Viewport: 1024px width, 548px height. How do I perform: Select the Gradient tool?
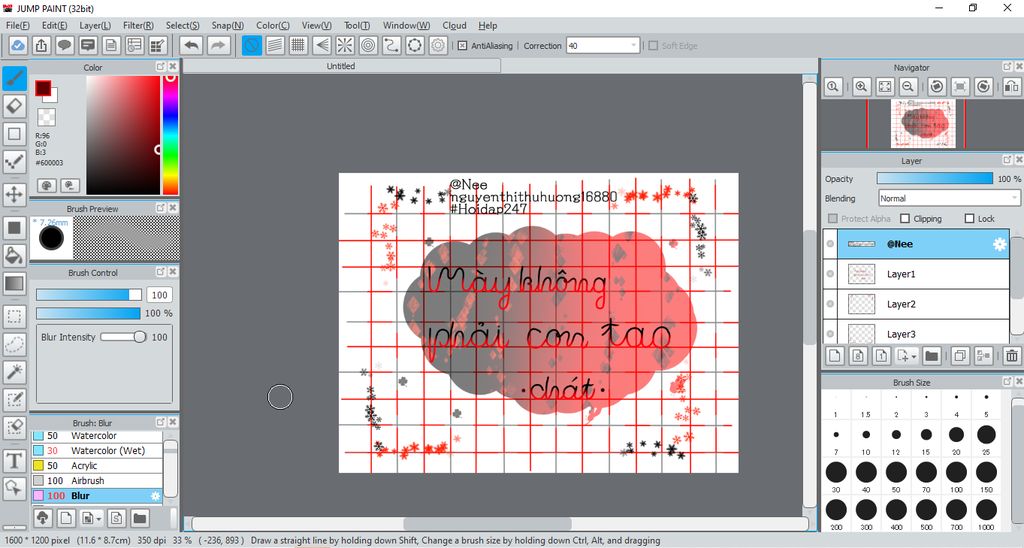click(14, 283)
